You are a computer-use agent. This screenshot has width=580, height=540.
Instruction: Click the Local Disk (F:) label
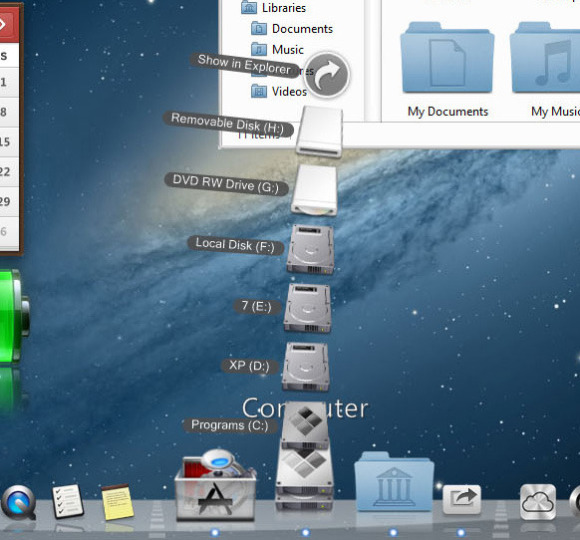tap(235, 245)
